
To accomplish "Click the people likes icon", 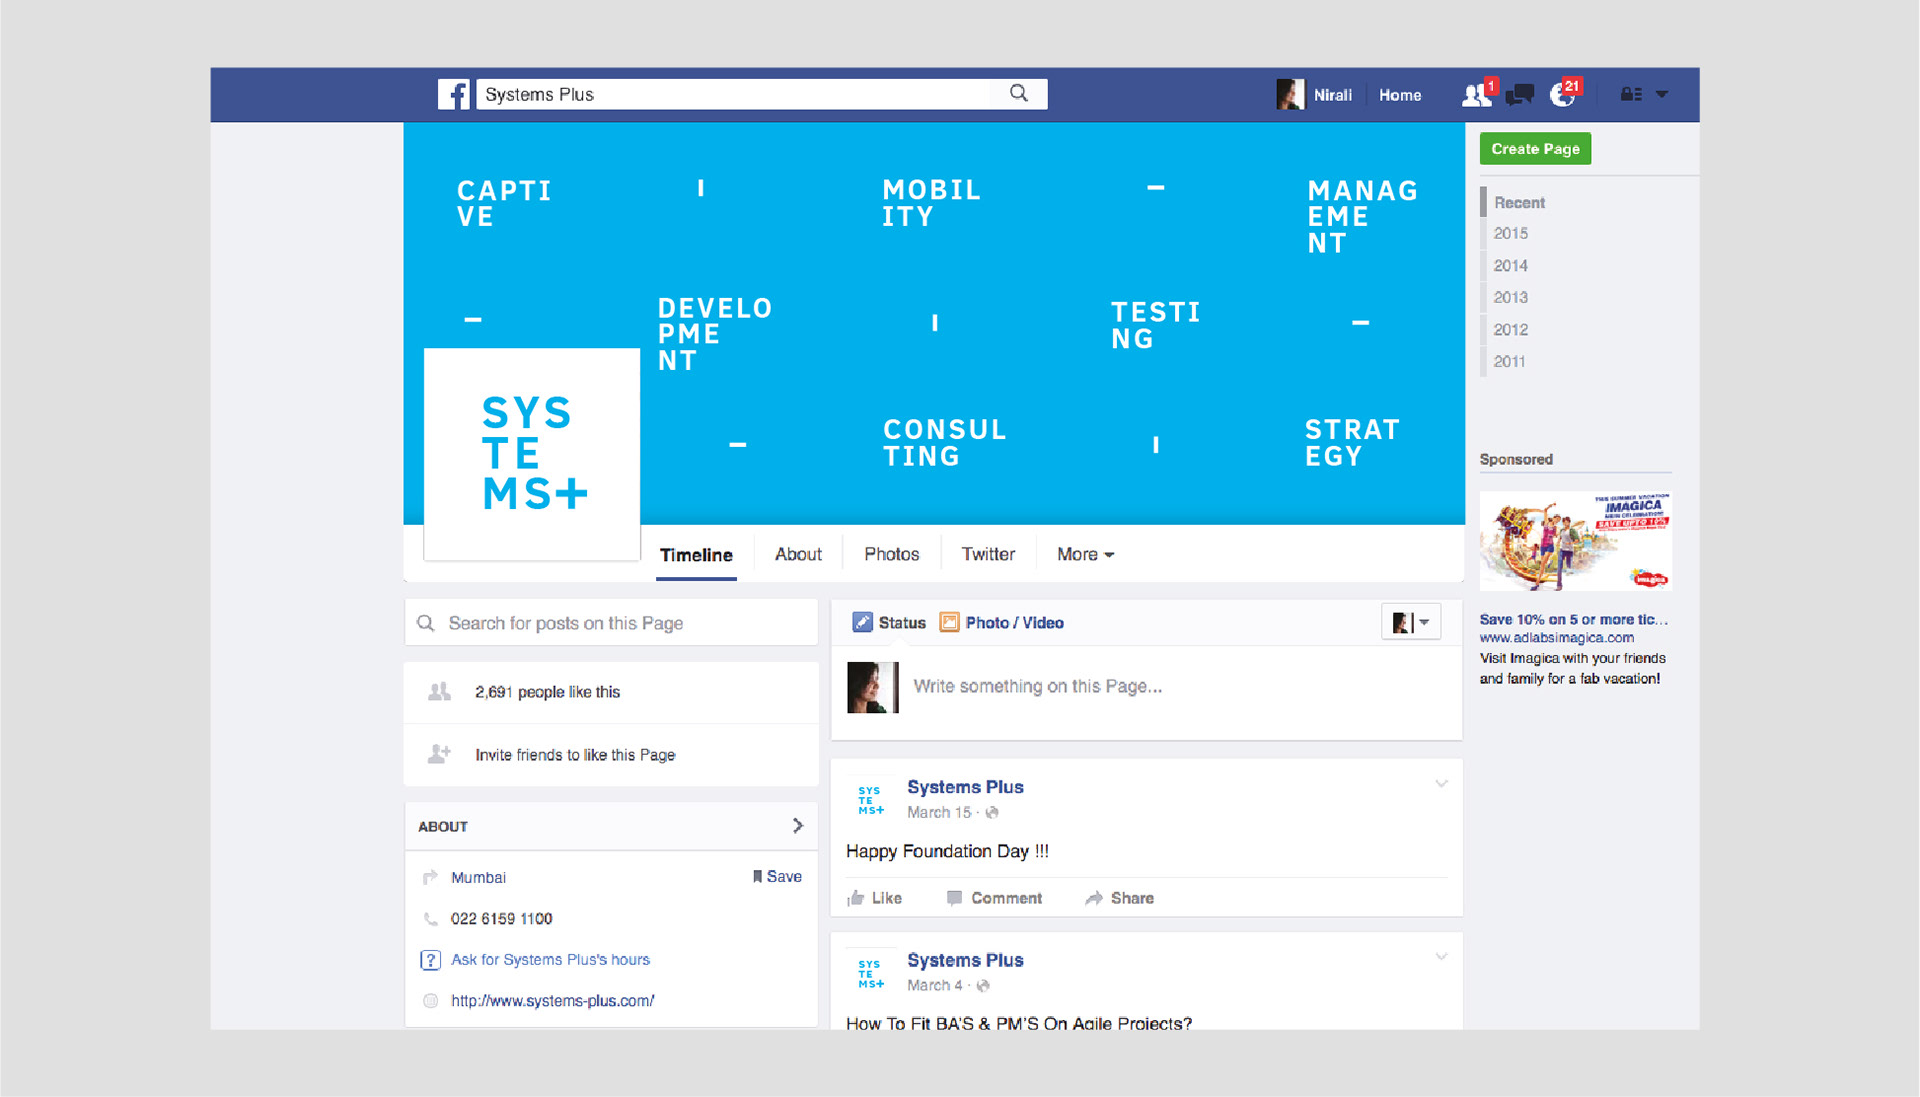I will click(439, 691).
